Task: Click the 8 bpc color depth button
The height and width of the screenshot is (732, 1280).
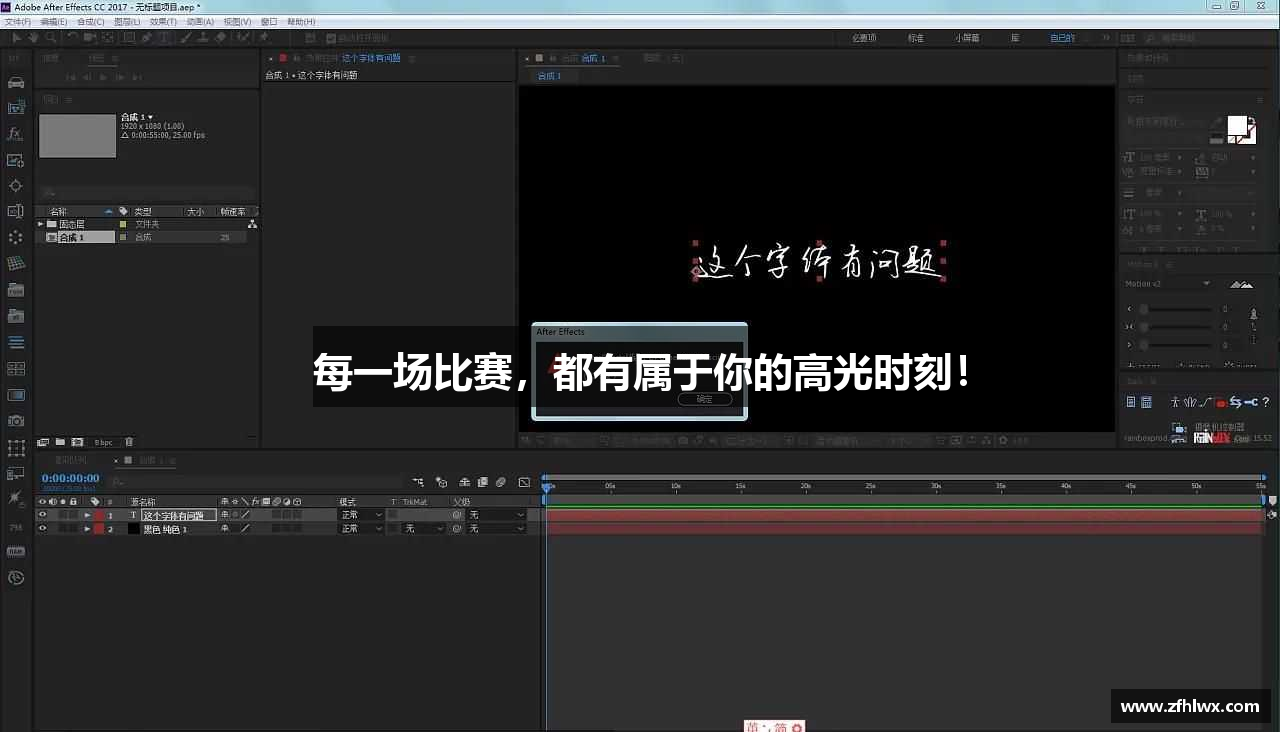Action: (104, 441)
